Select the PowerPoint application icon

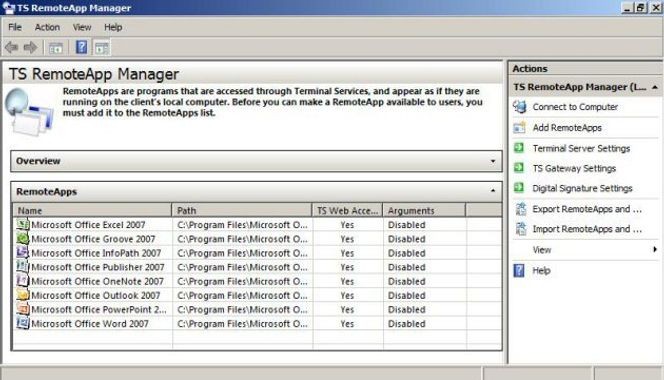point(22,309)
